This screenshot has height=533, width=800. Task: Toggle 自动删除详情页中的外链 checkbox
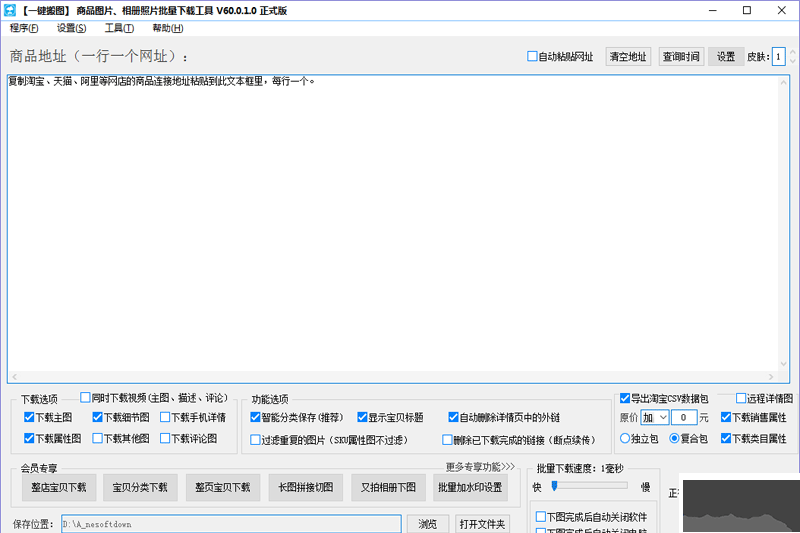pyautogui.click(x=453, y=417)
